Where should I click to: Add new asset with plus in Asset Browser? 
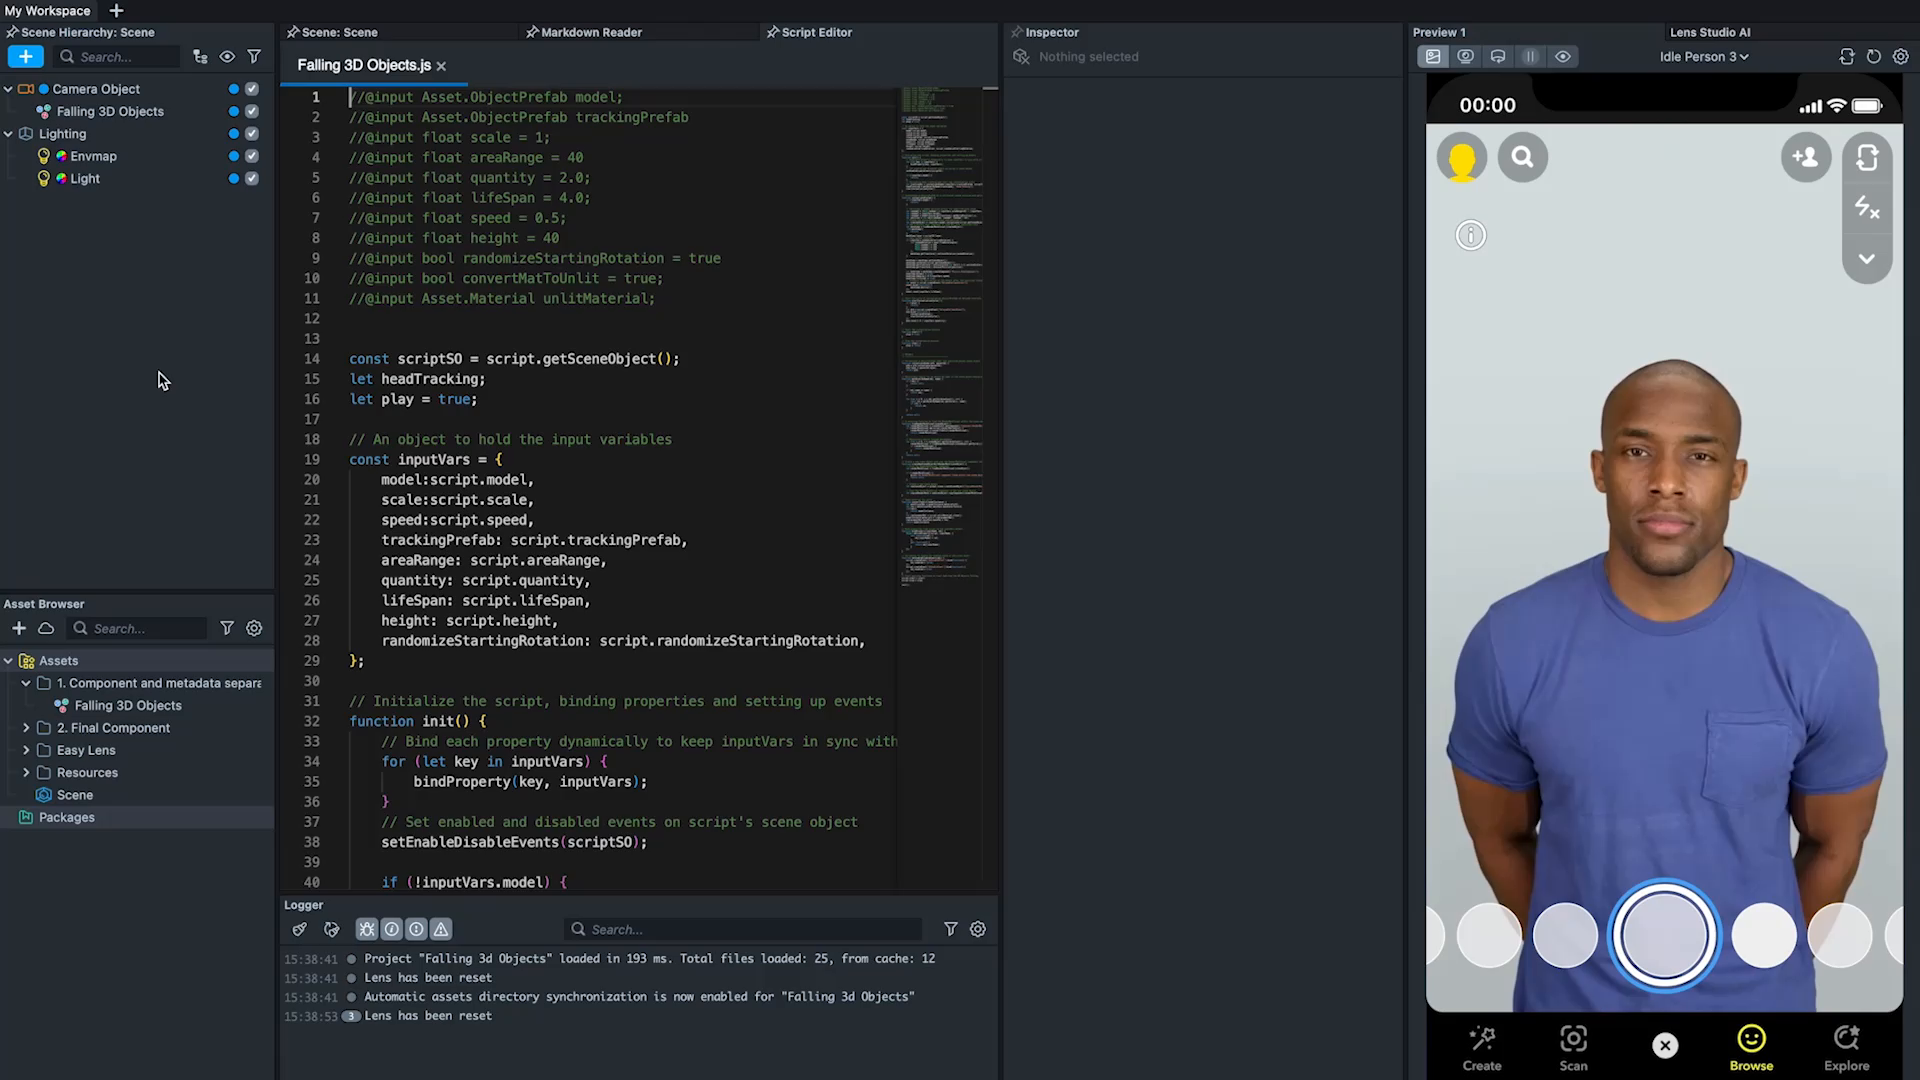click(19, 629)
